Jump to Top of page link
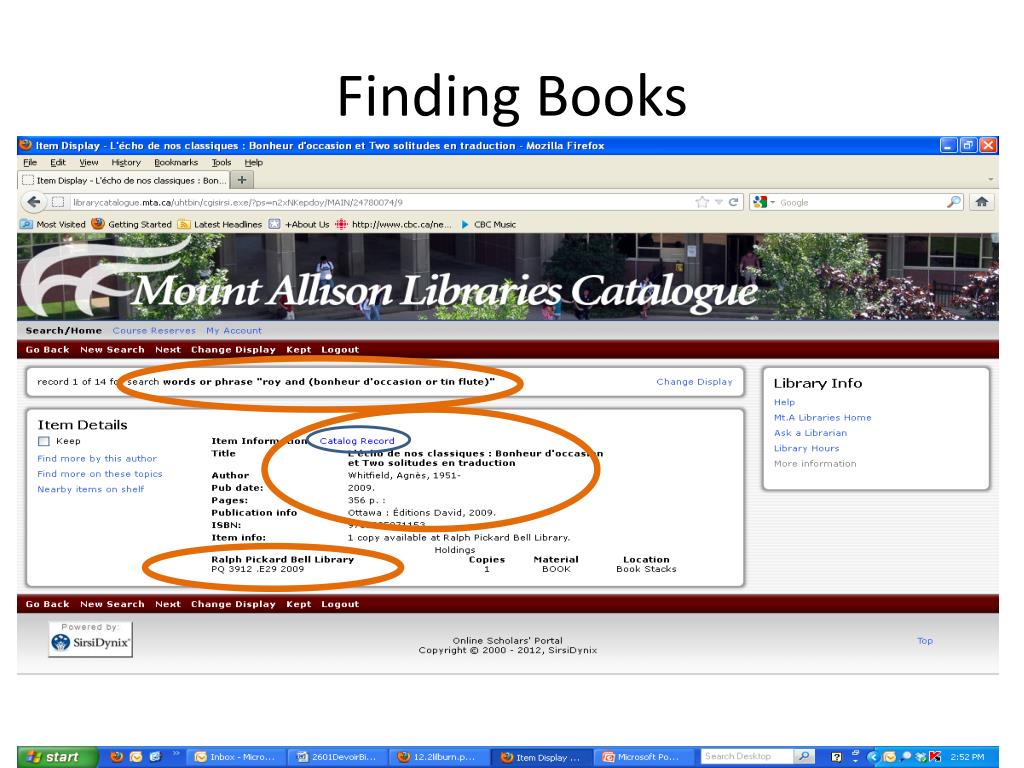 (x=925, y=641)
